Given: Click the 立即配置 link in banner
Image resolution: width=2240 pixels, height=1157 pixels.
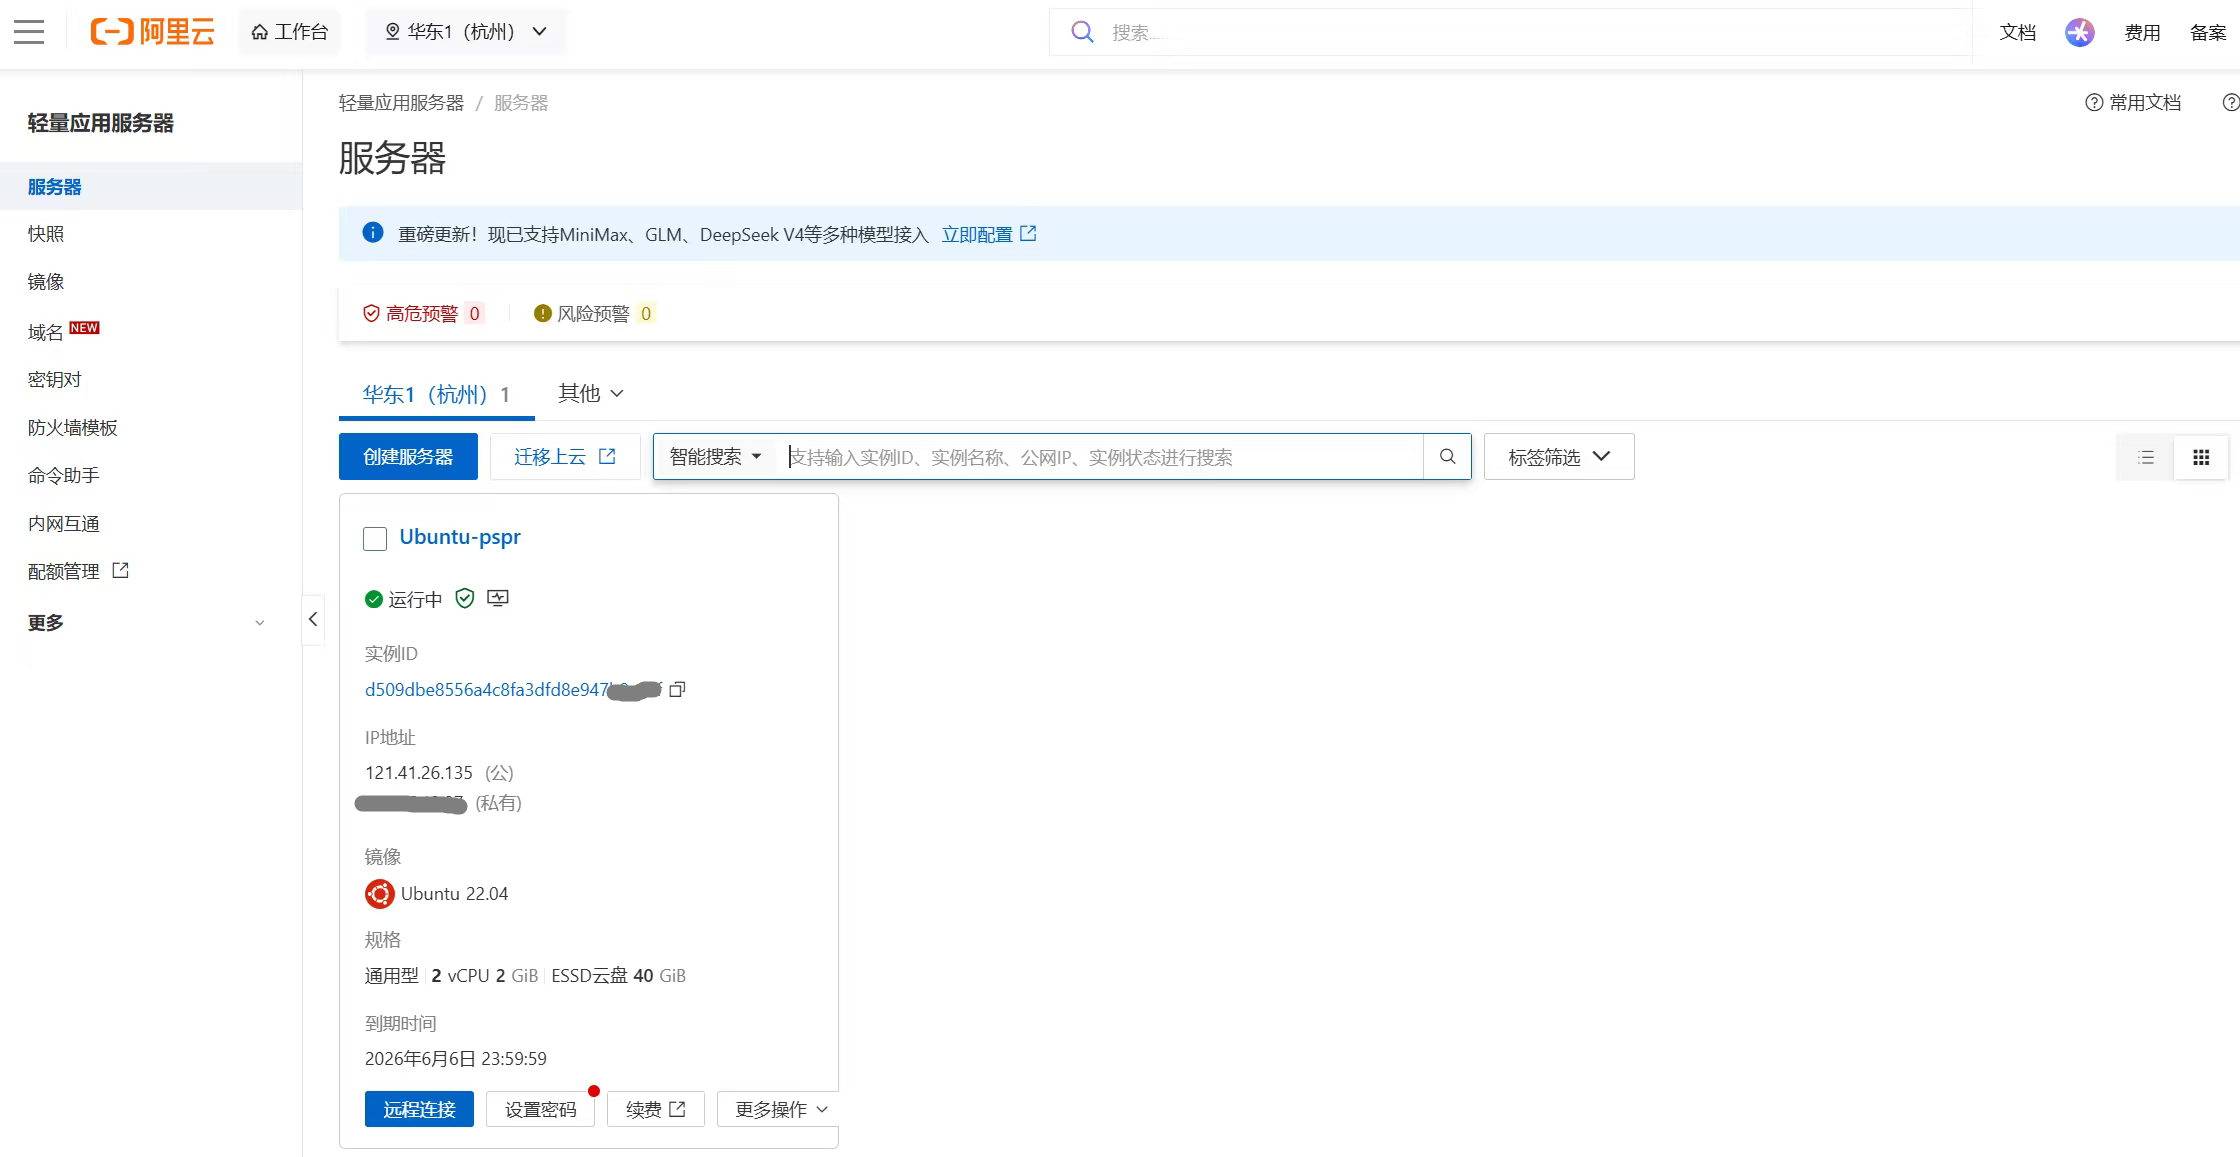Looking at the screenshot, I should [x=988, y=234].
